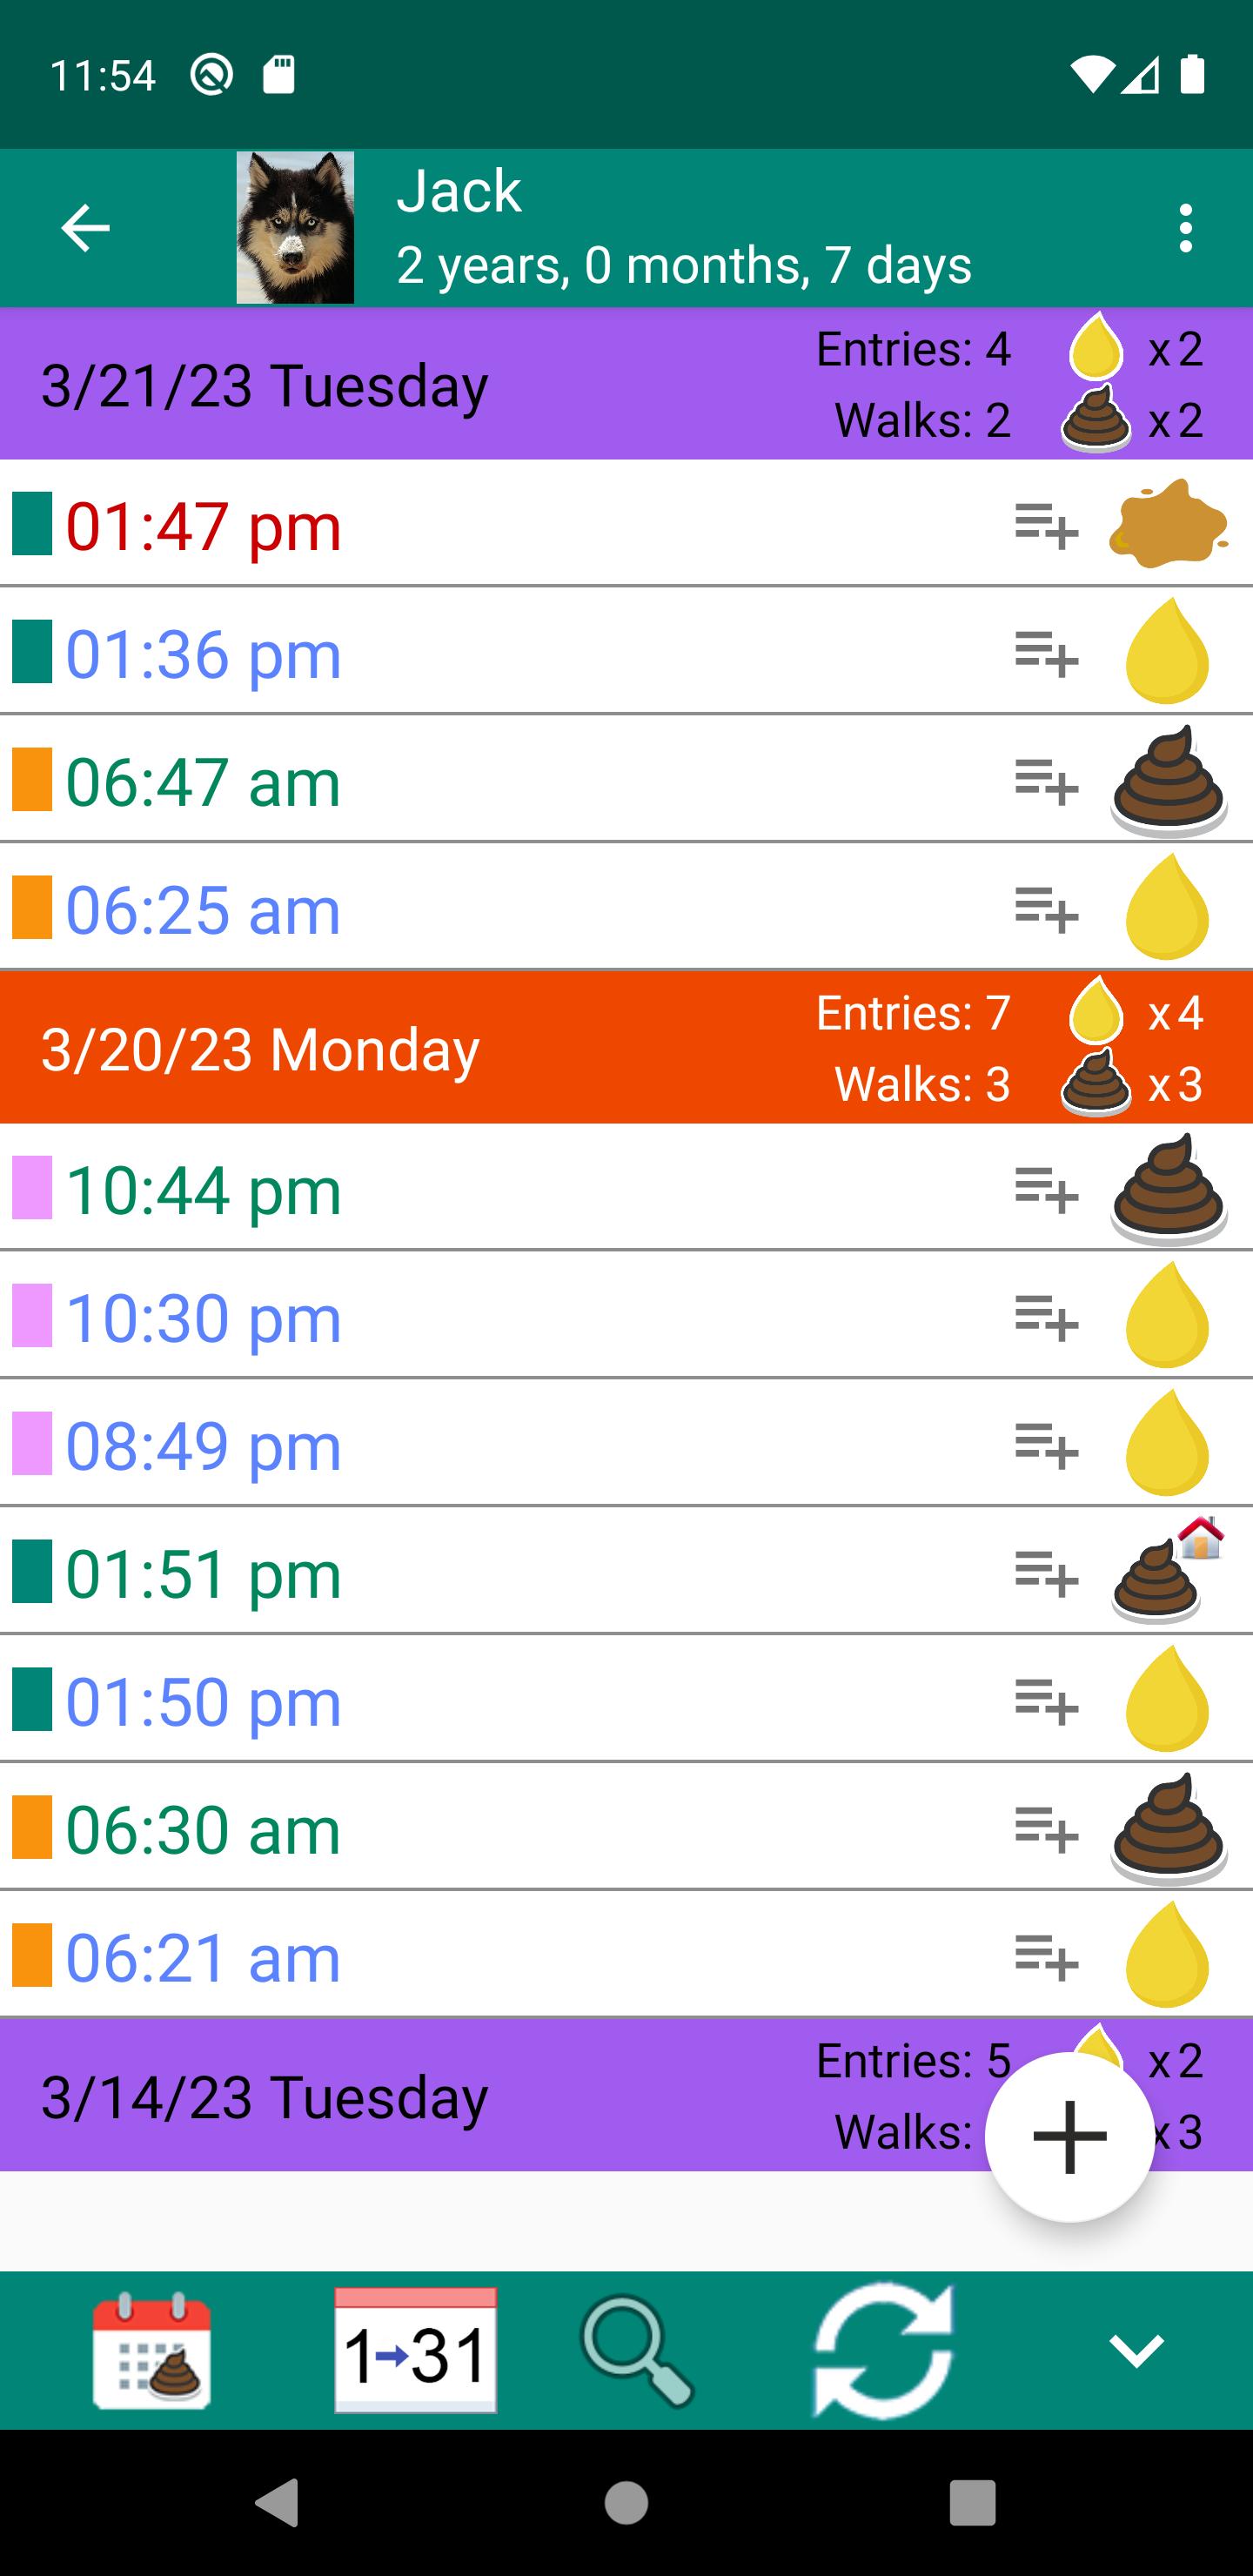1253x2576 pixels.
Task: Add new entry with plus button
Action: coord(1070,2136)
